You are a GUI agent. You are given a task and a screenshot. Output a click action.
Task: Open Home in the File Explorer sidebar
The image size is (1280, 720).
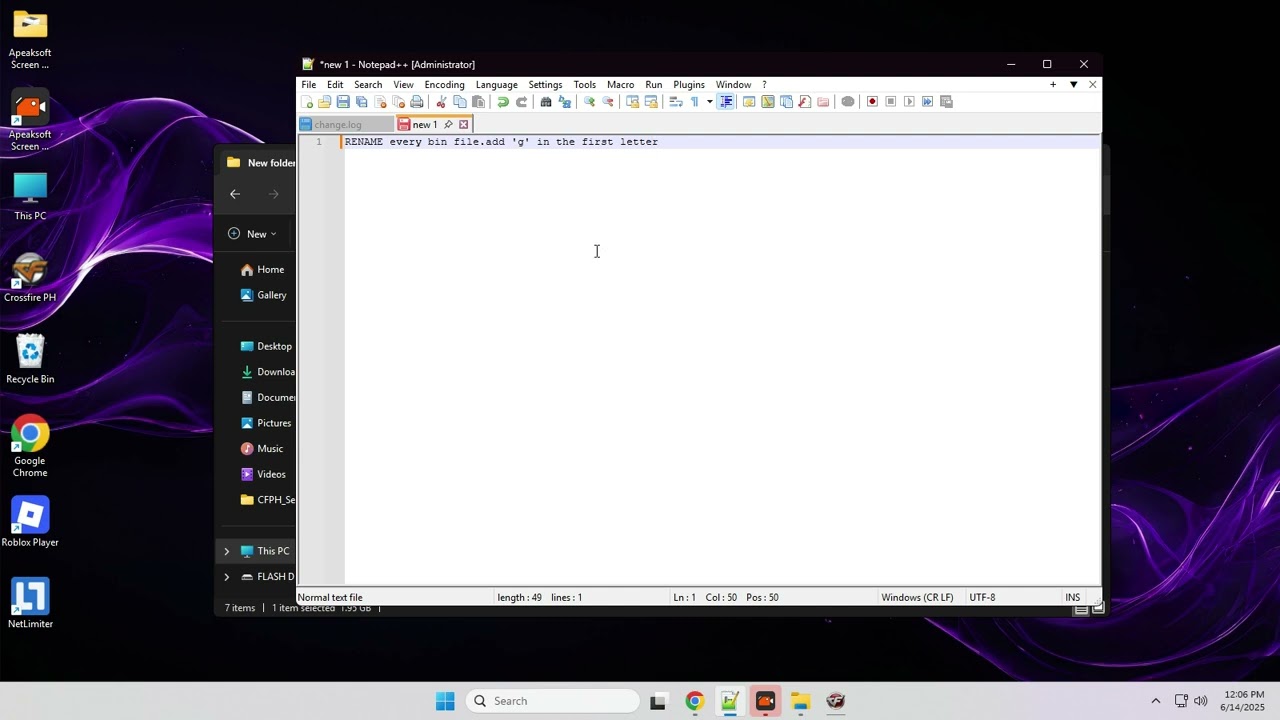(262, 270)
